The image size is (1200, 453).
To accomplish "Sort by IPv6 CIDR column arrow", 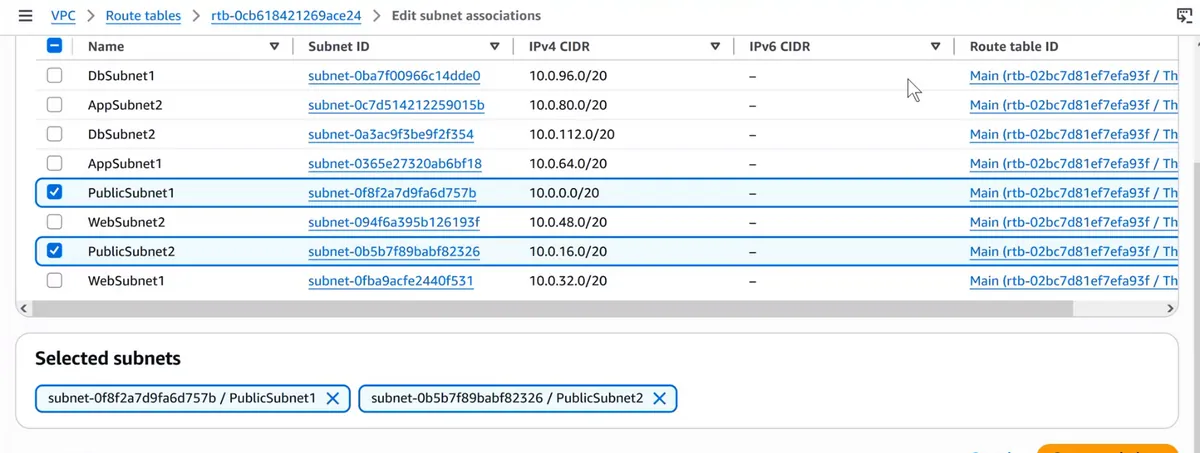I will [936, 46].
